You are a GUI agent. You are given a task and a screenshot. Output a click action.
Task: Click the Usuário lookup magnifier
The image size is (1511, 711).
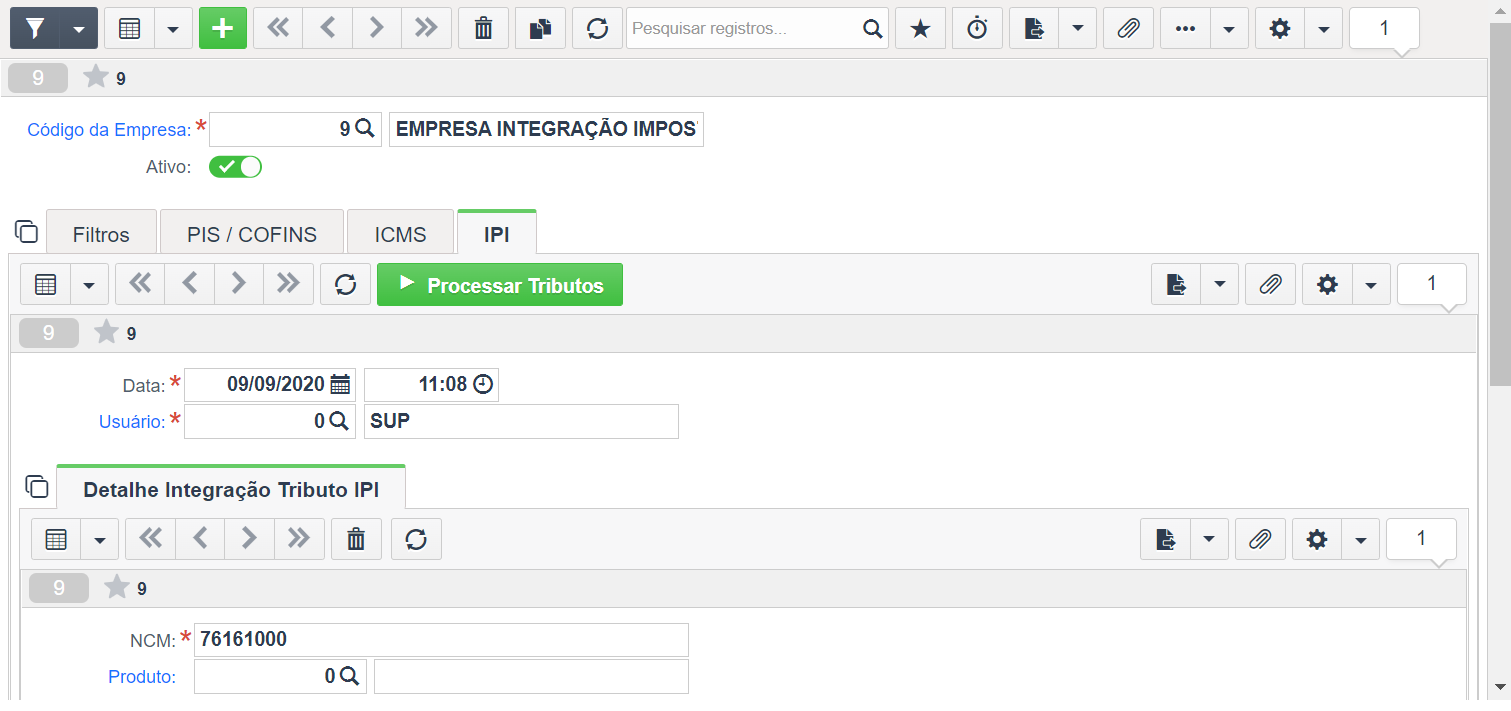point(339,421)
